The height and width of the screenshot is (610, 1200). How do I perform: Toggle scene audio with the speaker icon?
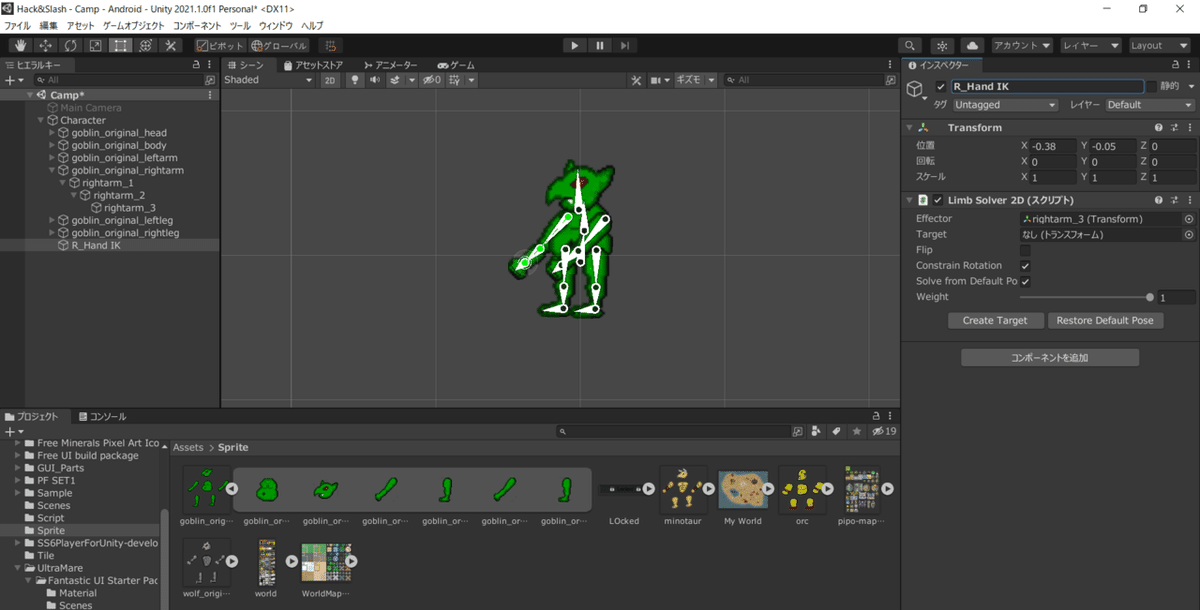374,80
